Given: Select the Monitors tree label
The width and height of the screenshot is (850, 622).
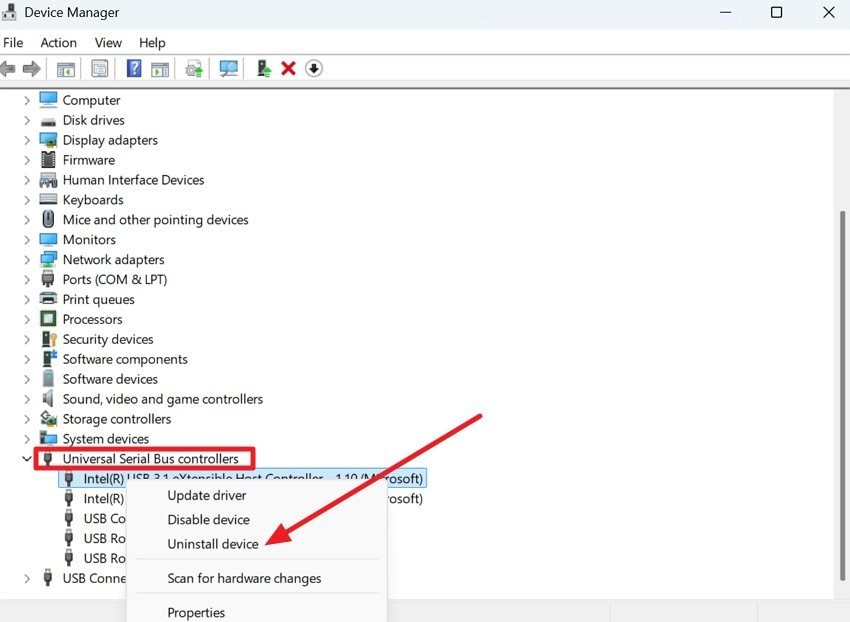Looking at the screenshot, I should 89,240.
